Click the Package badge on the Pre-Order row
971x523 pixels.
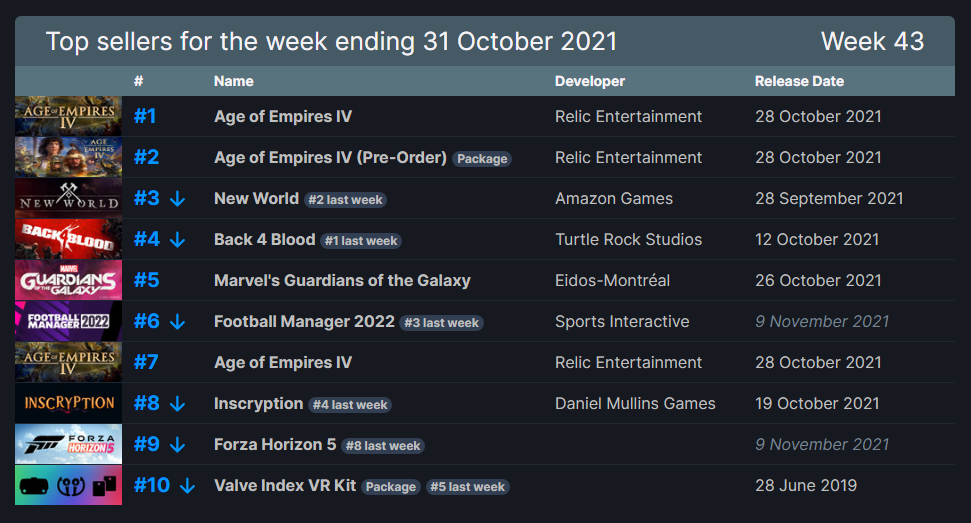tap(482, 159)
